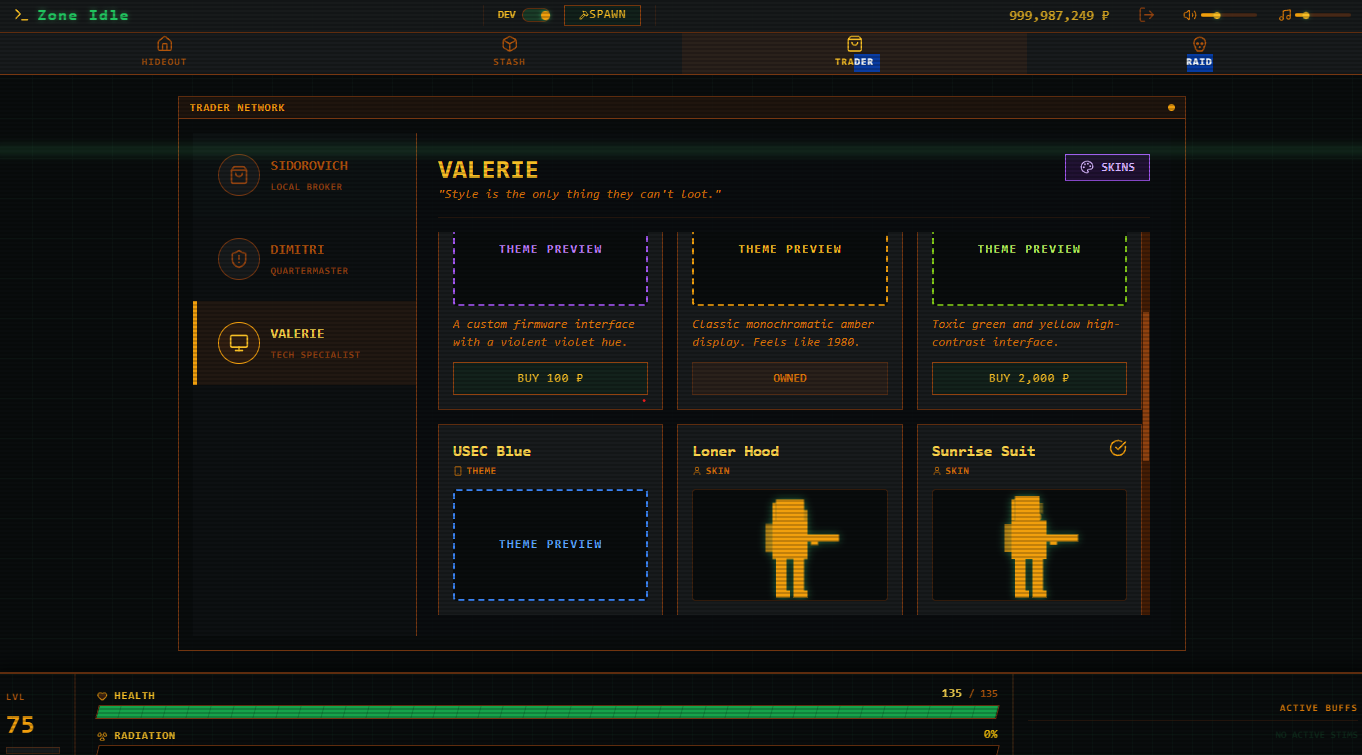Click the "TRADER NETWORK" panel title

point(237,108)
